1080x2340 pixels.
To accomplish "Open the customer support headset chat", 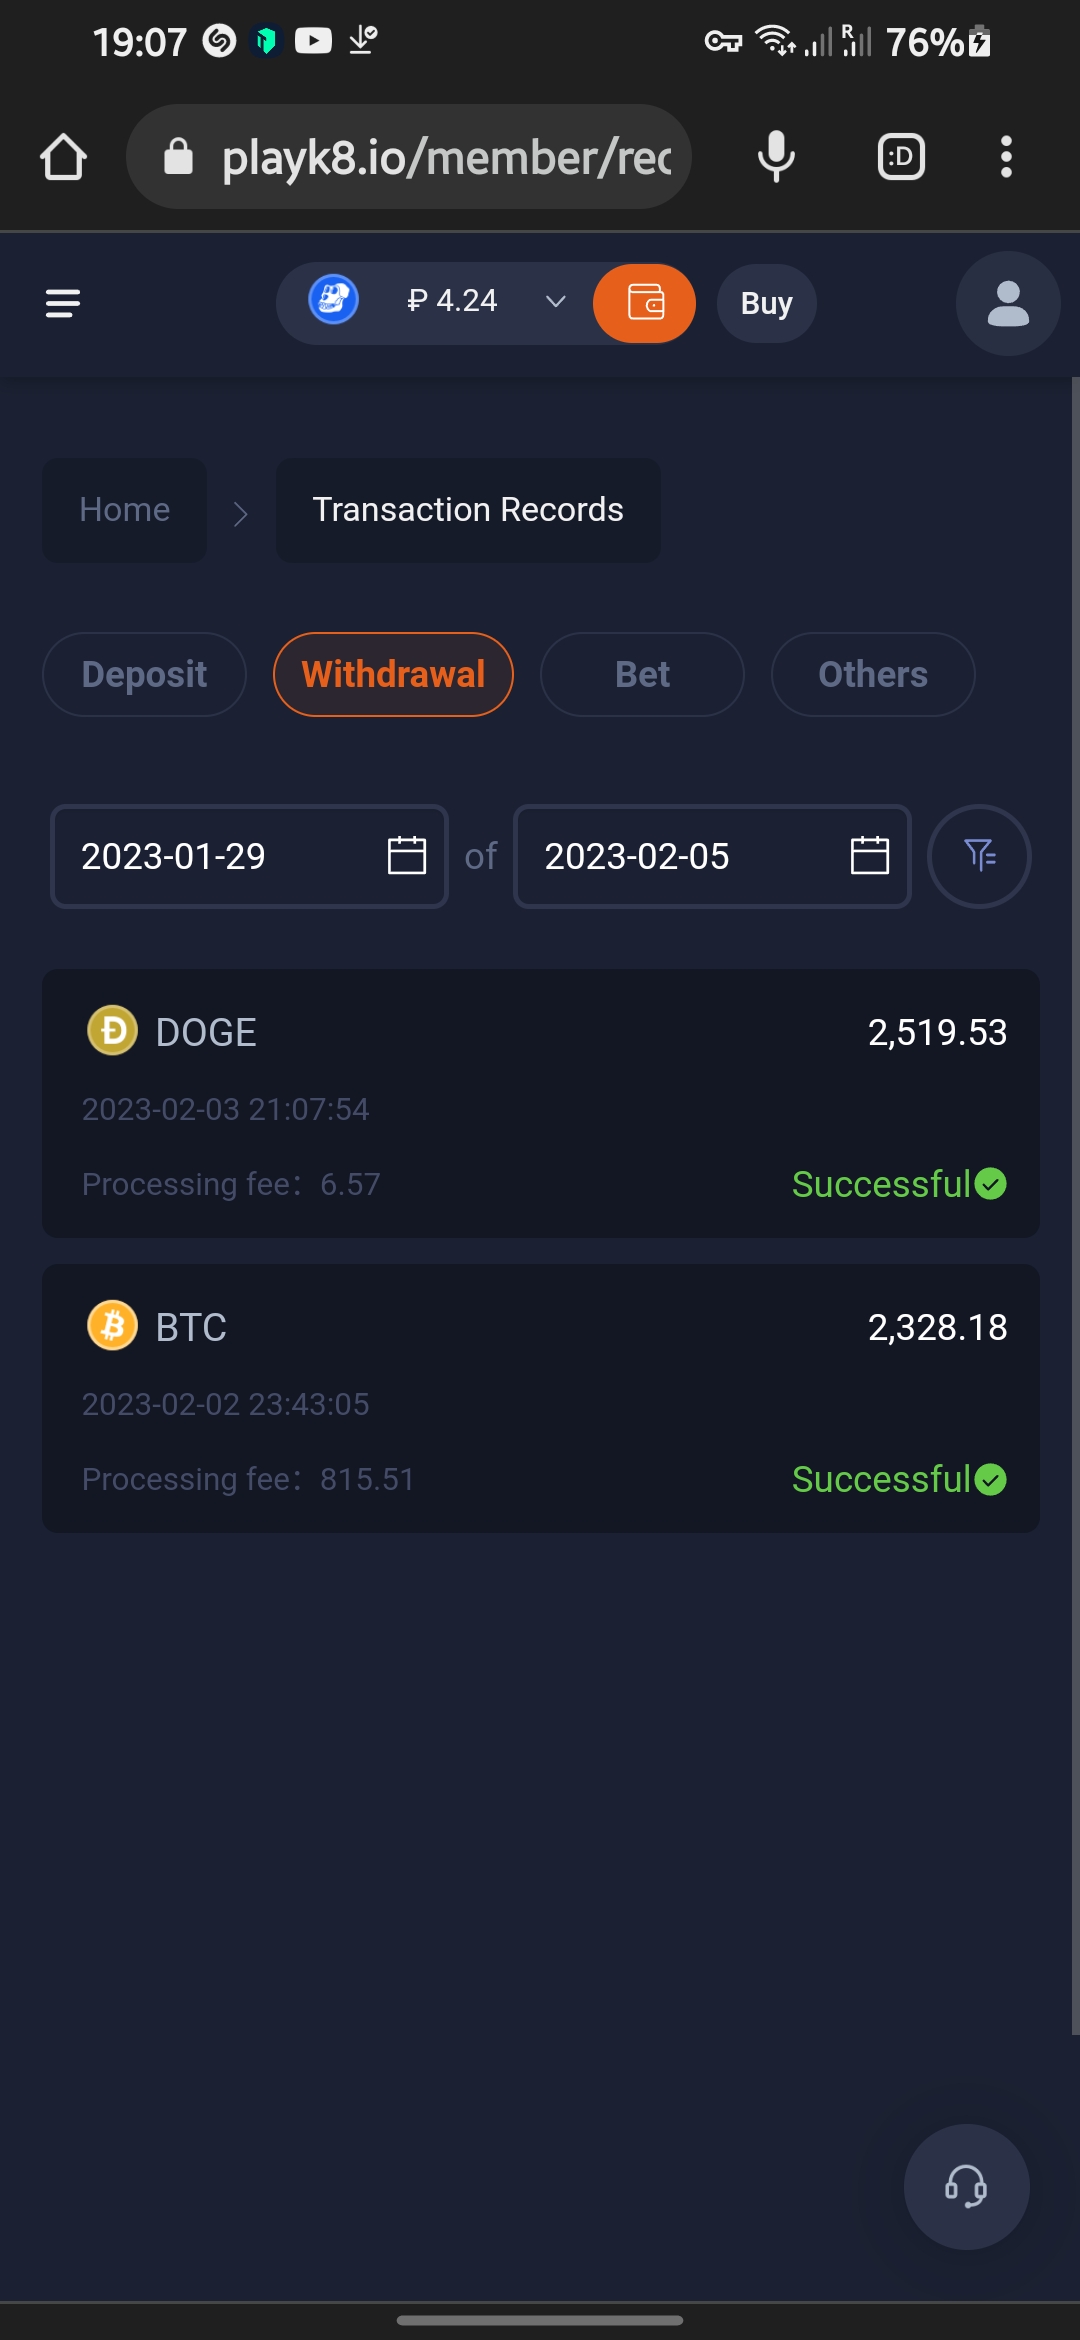I will click(x=966, y=2186).
